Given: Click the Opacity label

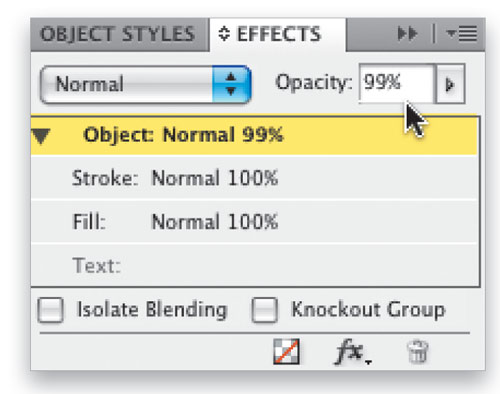Looking at the screenshot, I should tap(314, 83).
